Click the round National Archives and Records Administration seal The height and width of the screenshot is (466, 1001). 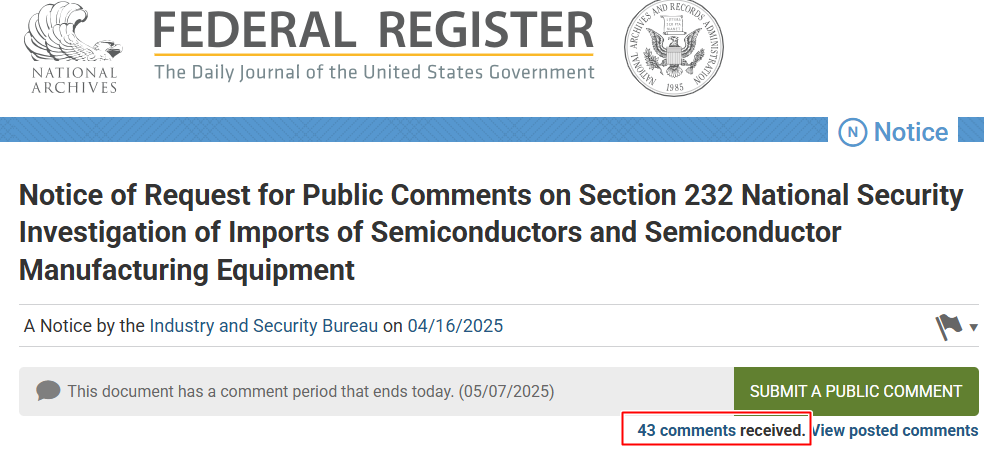click(x=674, y=49)
